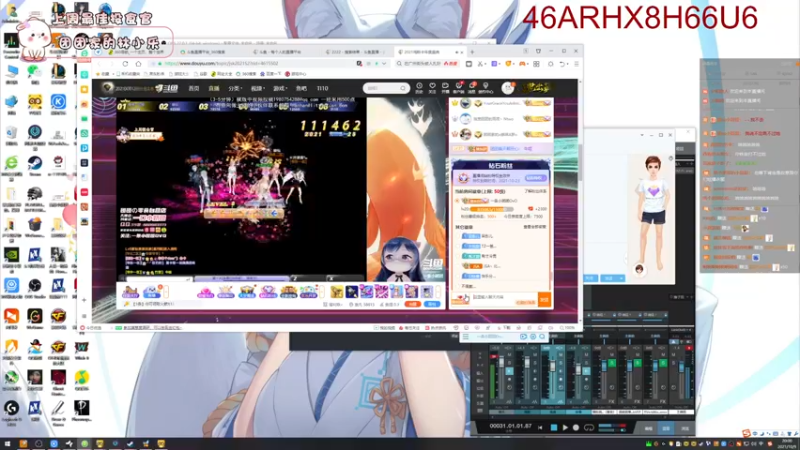
Task: Click the Douyu 开播 icon
Action: point(445,88)
